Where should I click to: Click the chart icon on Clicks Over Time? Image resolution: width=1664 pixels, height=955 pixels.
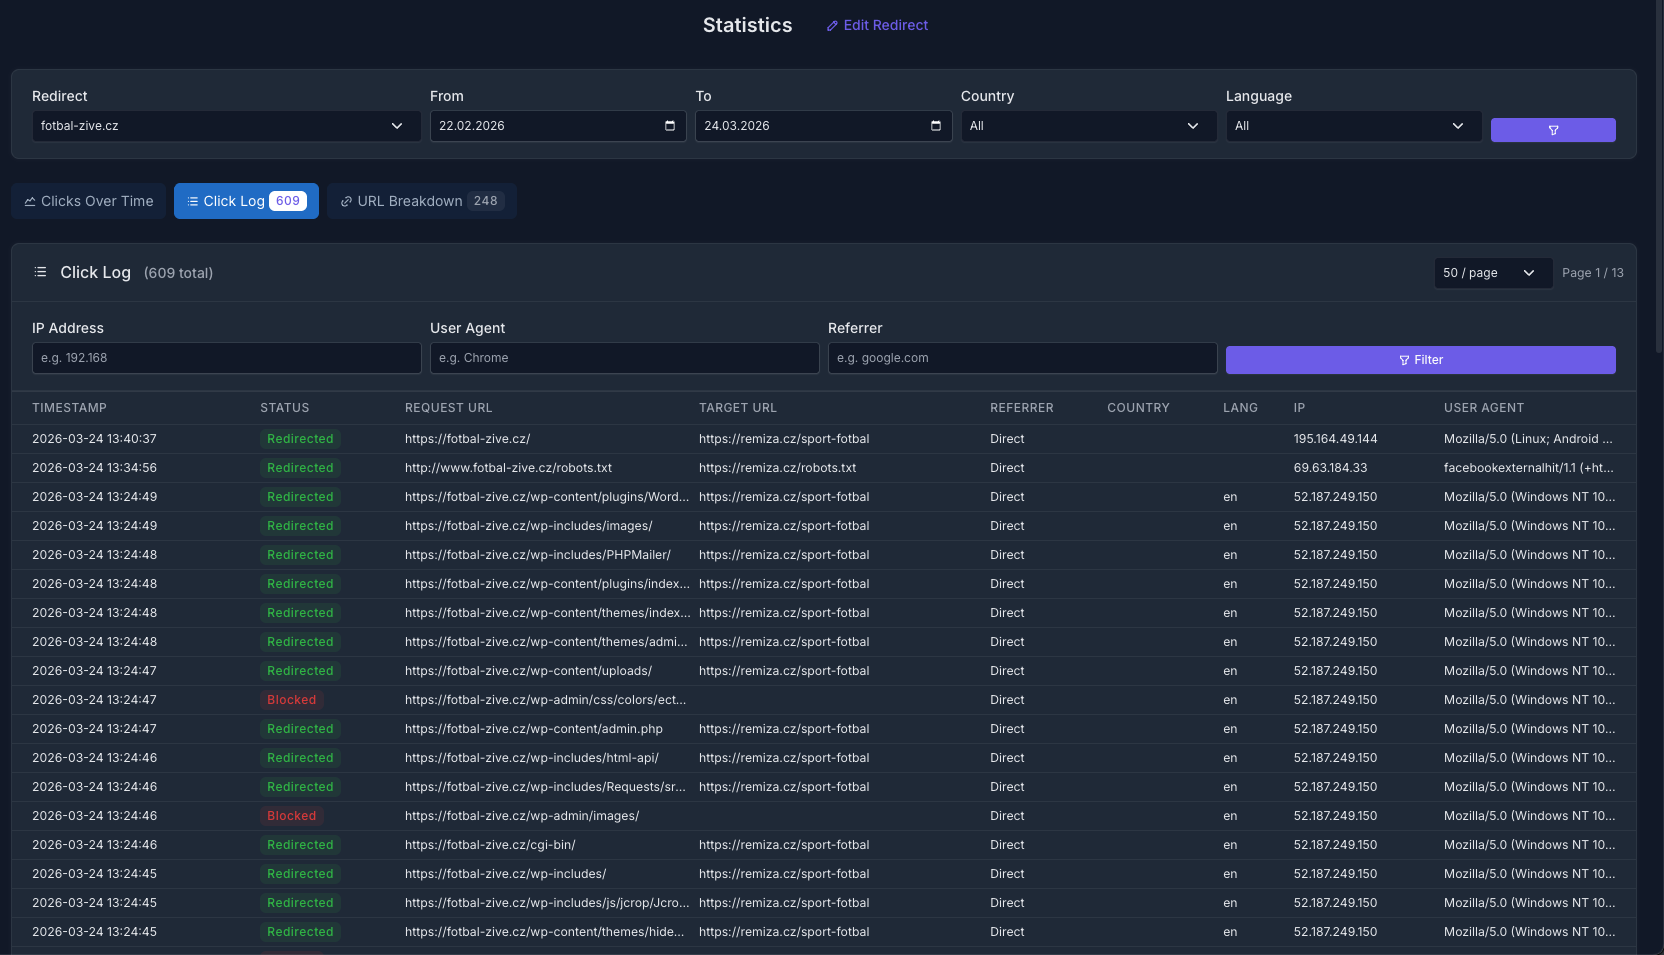(30, 202)
